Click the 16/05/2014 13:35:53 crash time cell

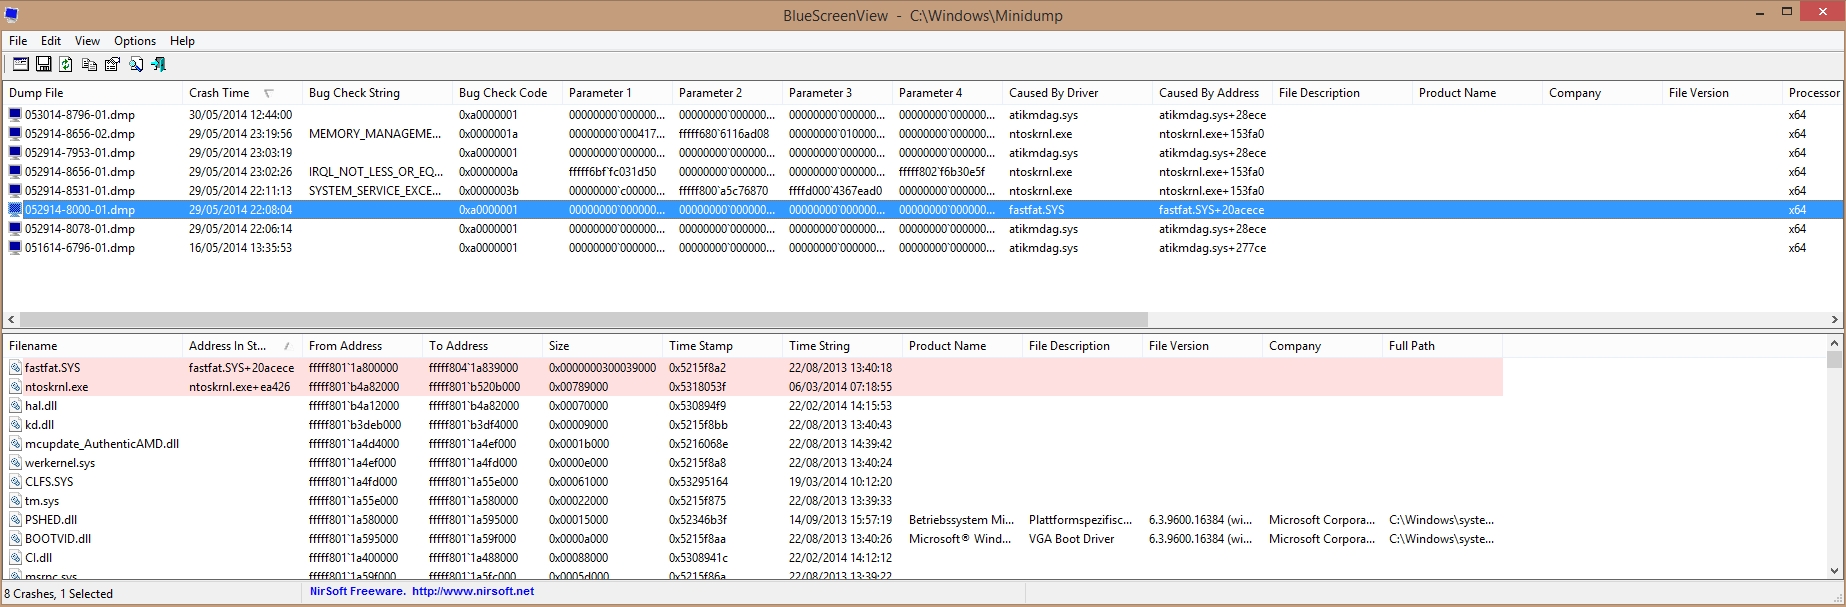[x=243, y=248]
